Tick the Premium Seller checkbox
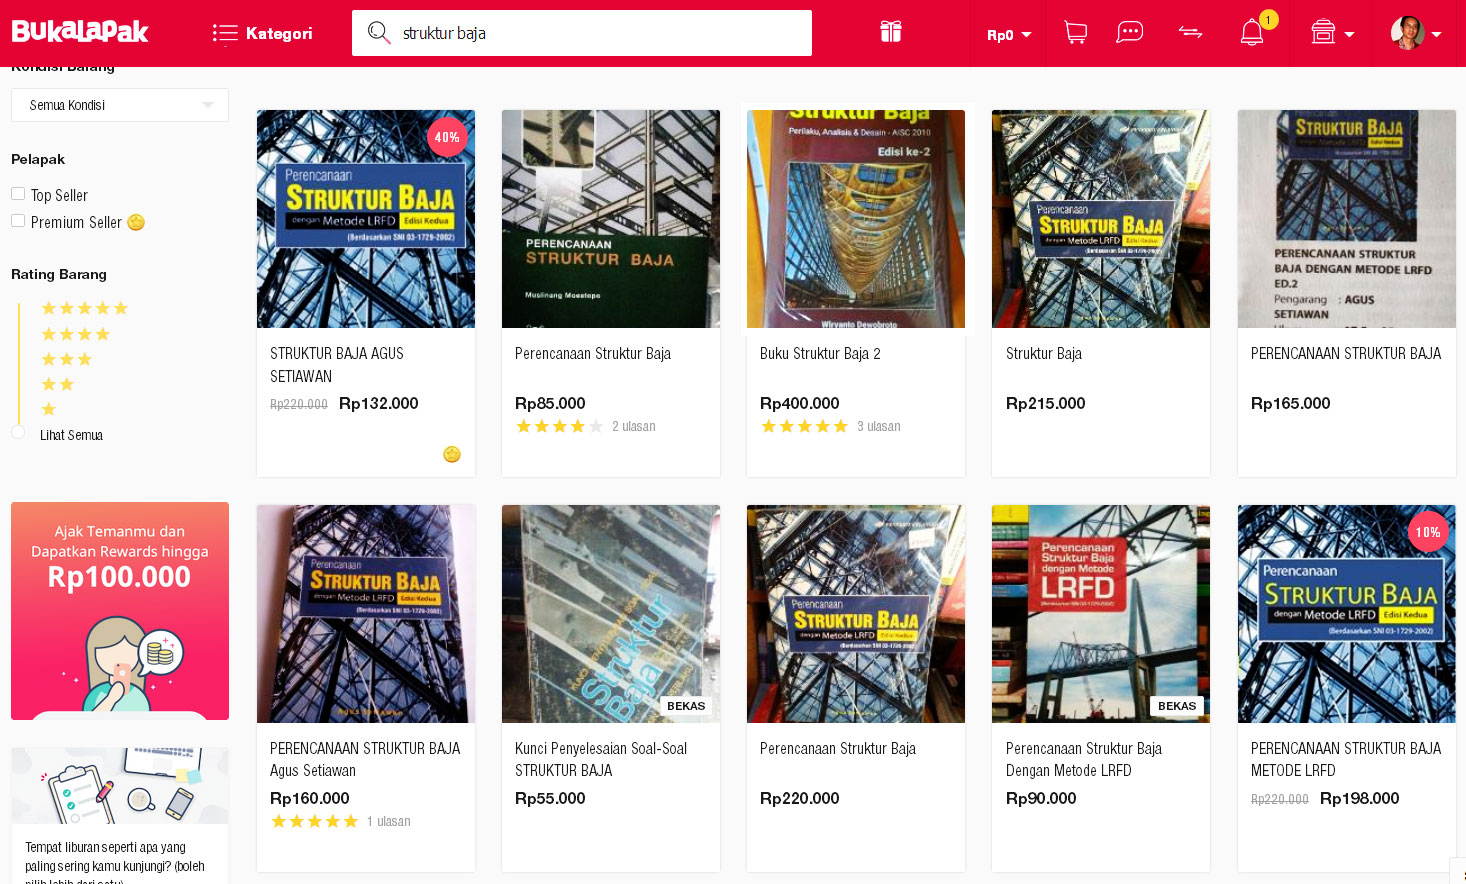 [18, 221]
